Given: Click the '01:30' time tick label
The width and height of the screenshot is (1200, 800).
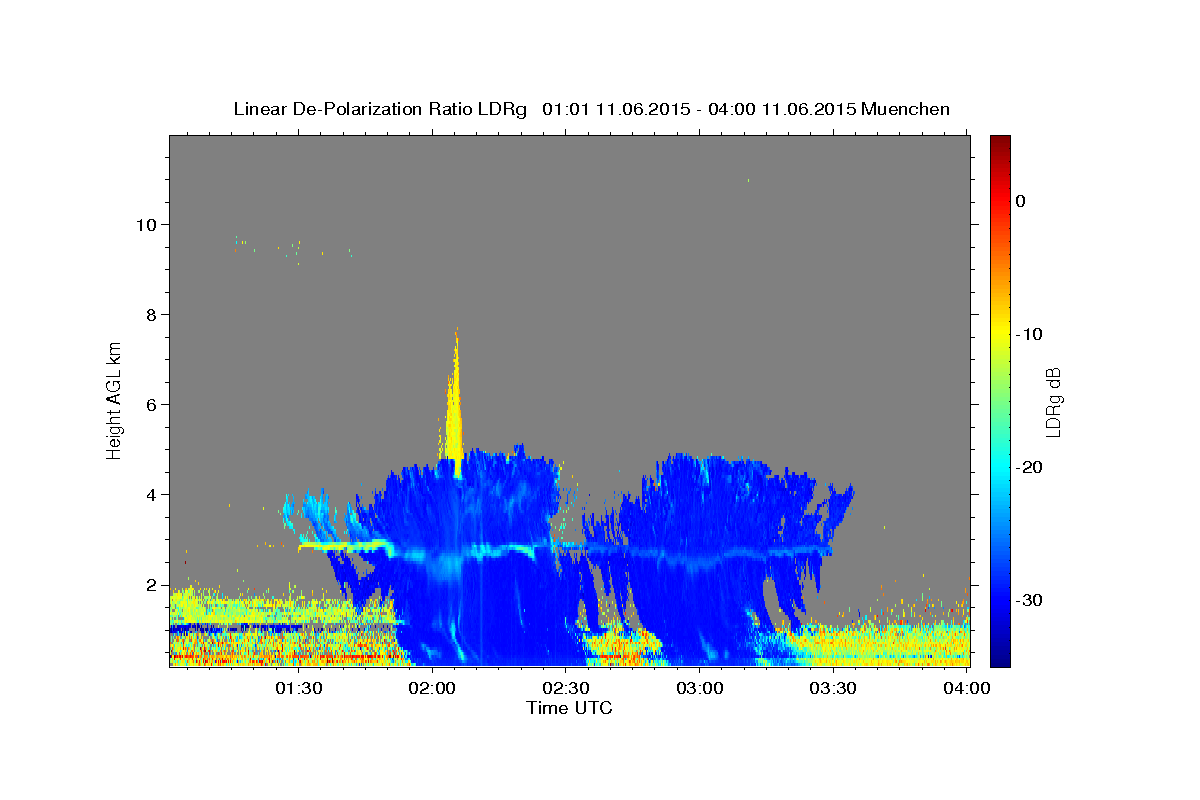Looking at the screenshot, I should (x=298, y=688).
